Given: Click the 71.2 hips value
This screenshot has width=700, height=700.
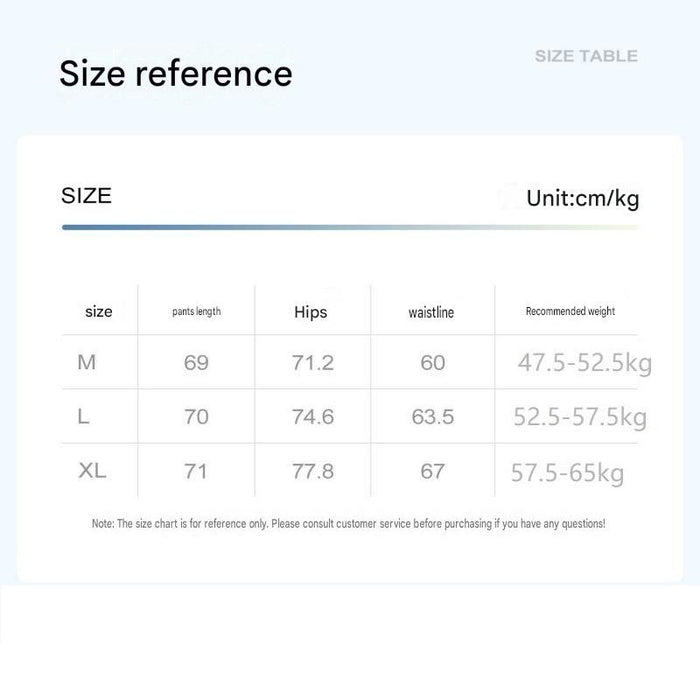Looking at the screenshot, I should click(x=312, y=362).
